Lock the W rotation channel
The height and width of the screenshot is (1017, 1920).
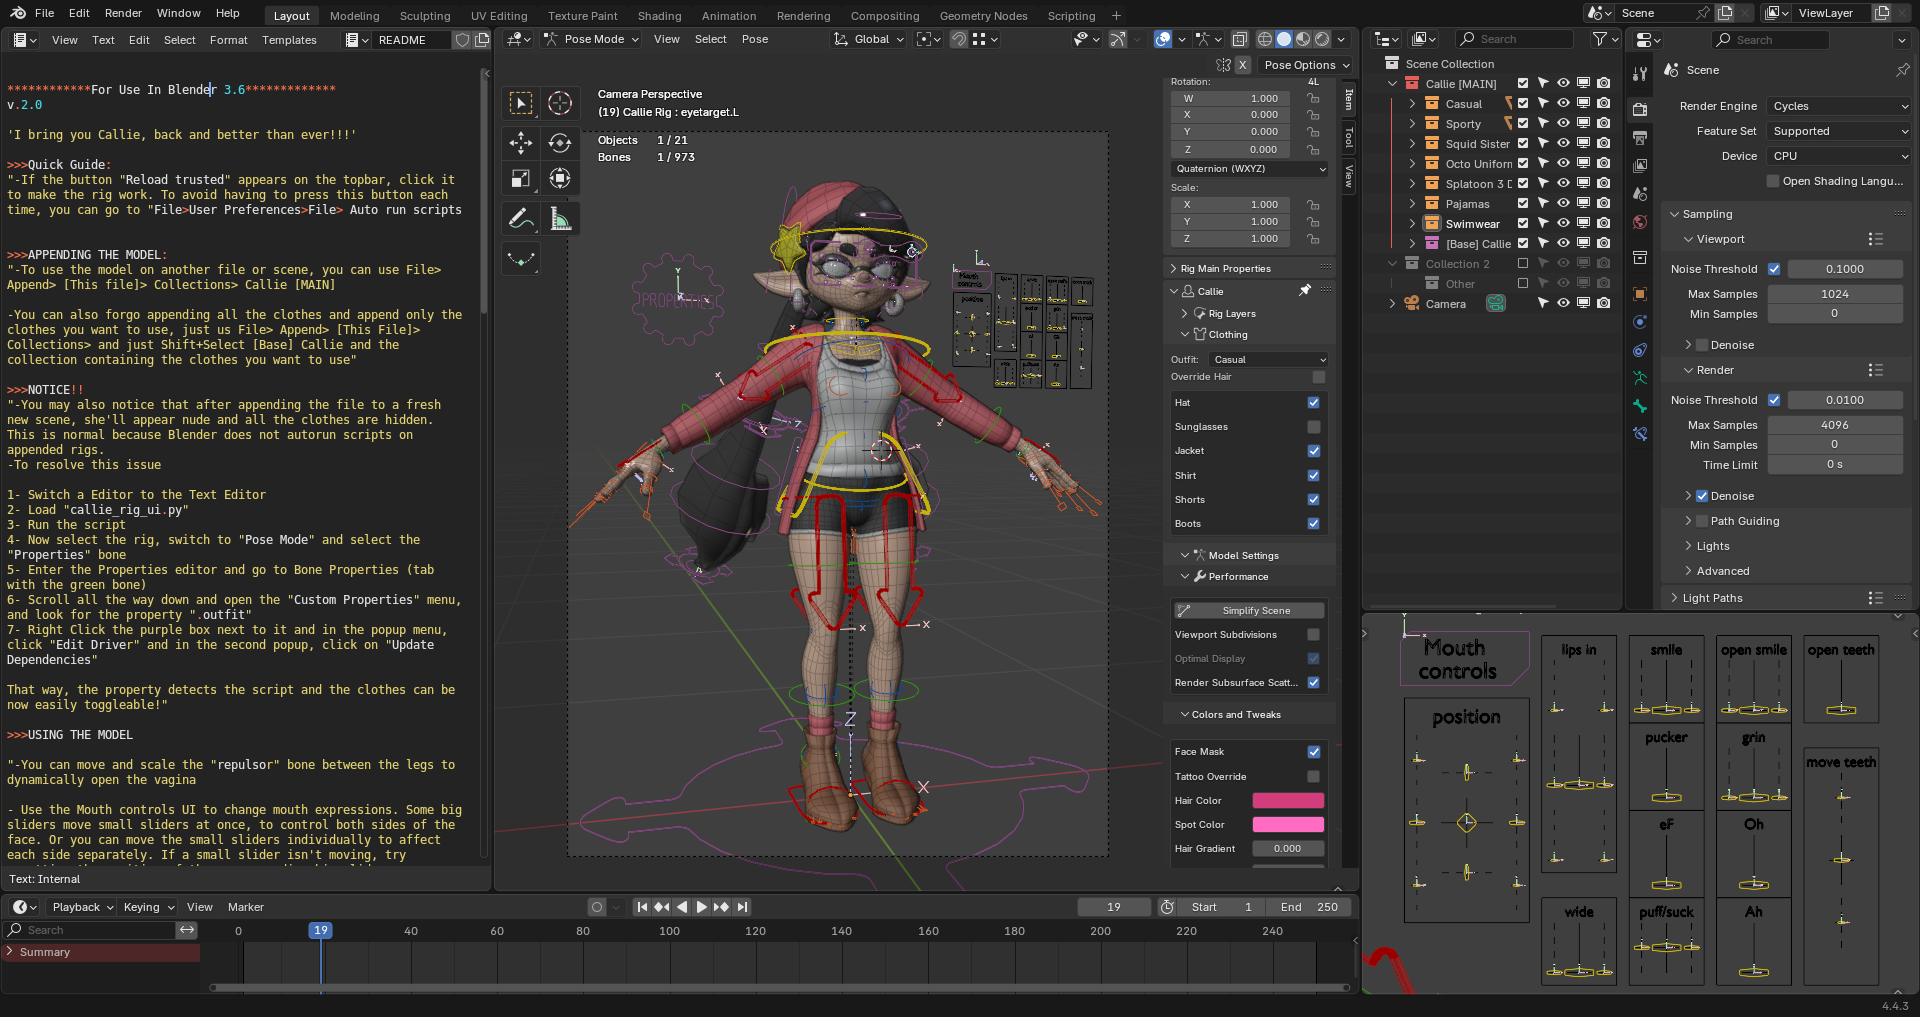coord(1313,98)
